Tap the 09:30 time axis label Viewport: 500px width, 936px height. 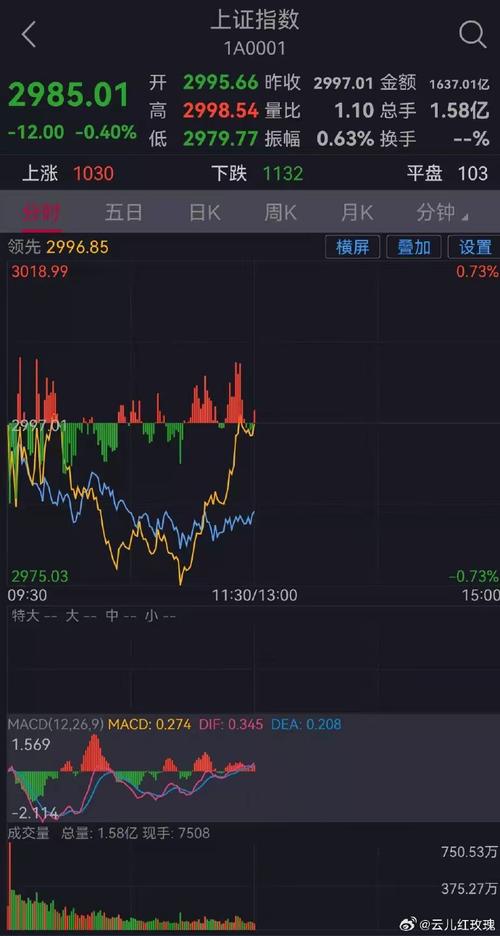[27, 595]
